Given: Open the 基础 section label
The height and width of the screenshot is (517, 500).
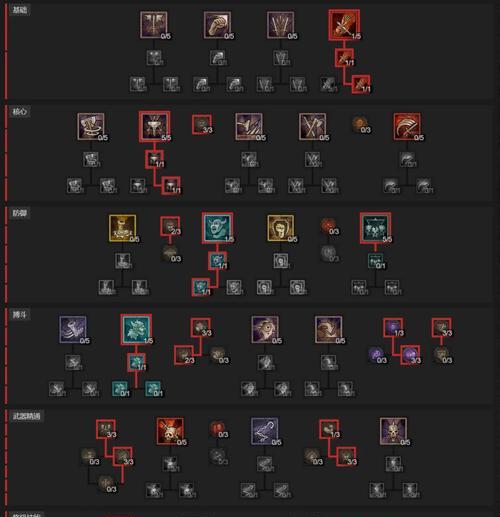Looking at the screenshot, I should click(x=20, y=10).
